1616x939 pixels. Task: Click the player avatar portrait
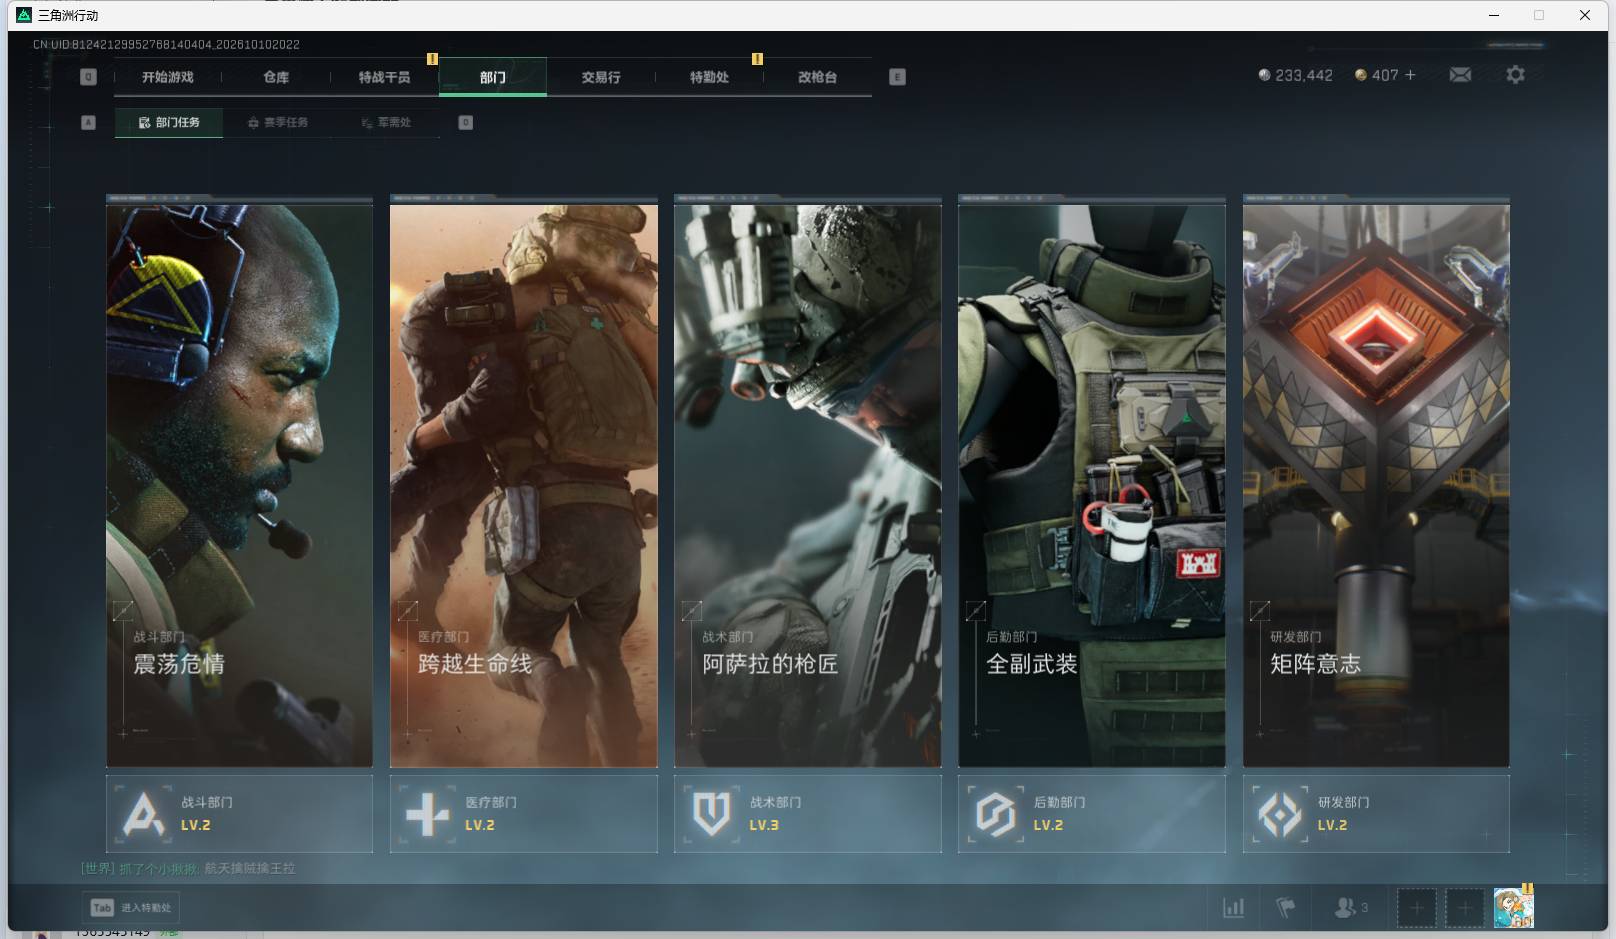click(x=1513, y=908)
